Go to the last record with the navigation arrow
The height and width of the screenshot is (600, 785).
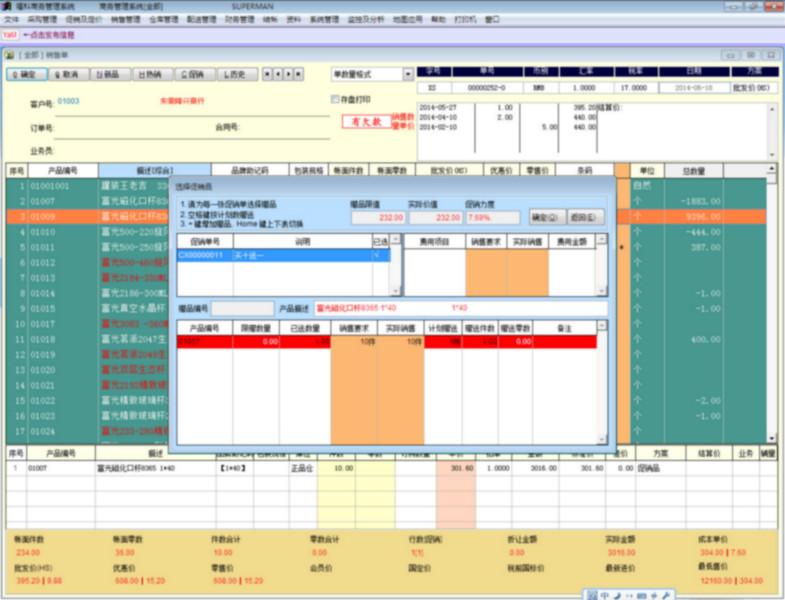click(x=299, y=74)
